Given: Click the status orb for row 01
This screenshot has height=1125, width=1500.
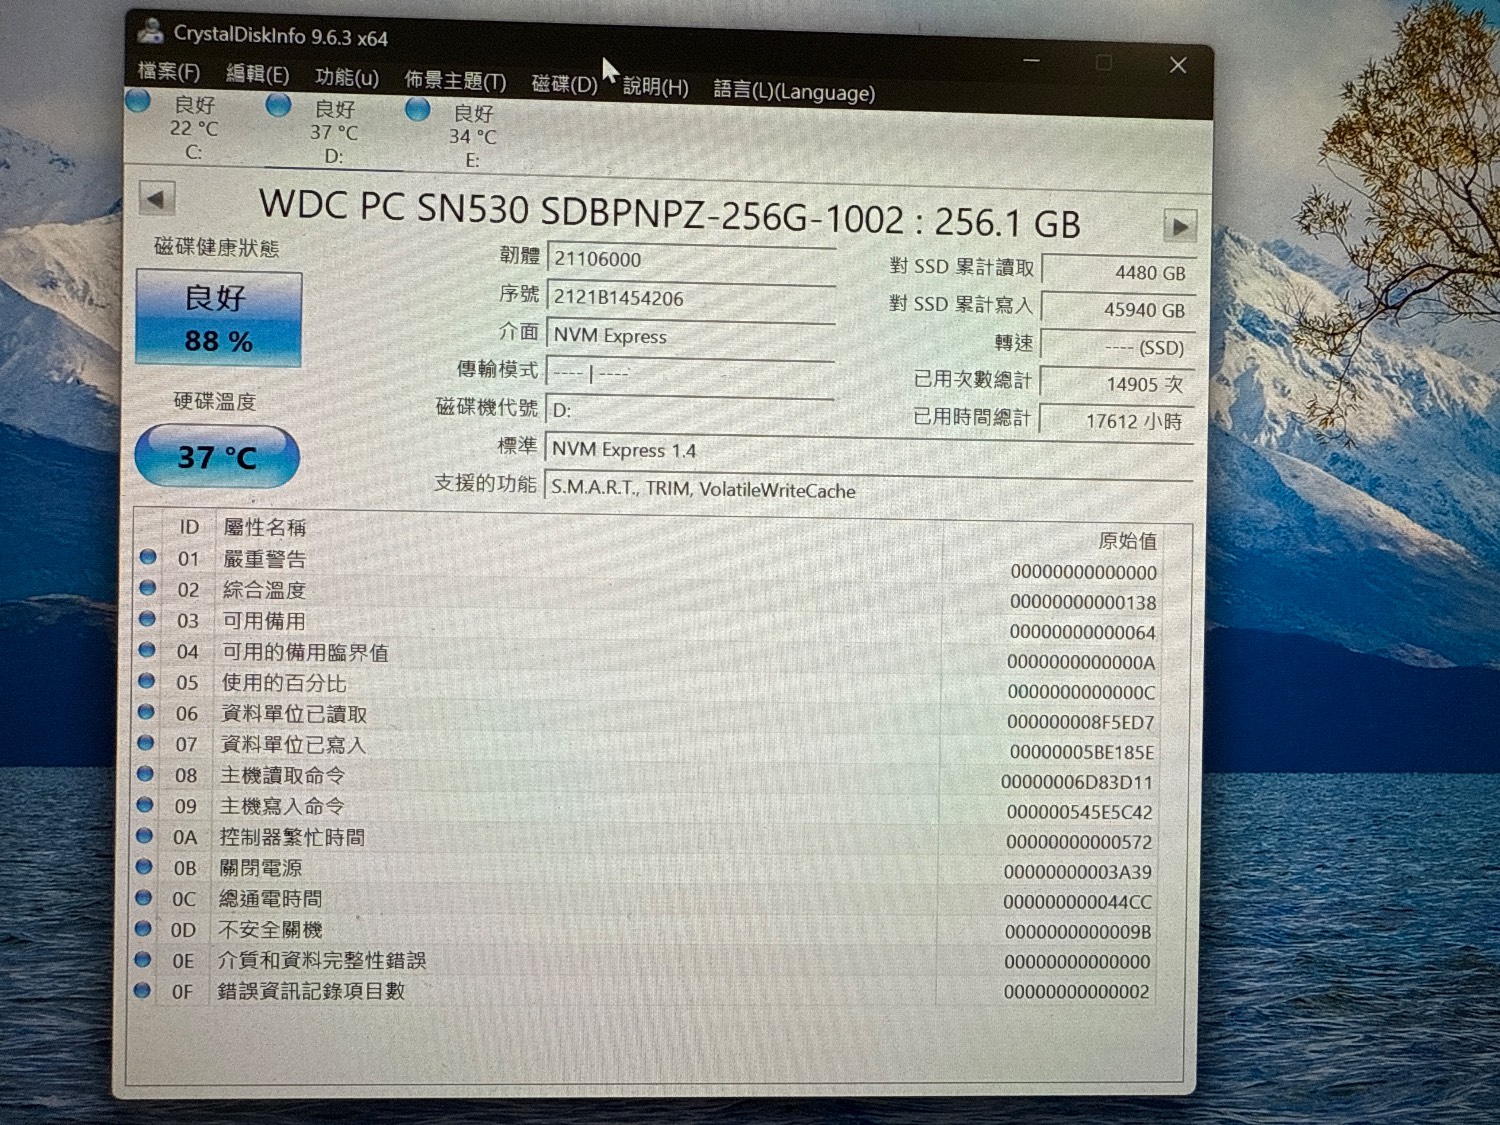Looking at the screenshot, I should tap(148, 557).
